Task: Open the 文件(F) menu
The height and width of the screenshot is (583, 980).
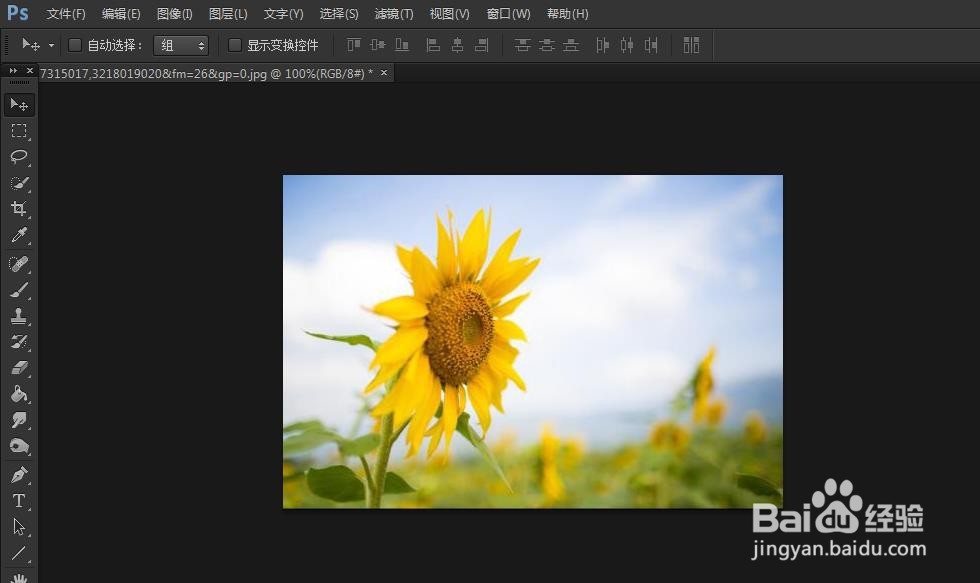Action: pos(66,14)
